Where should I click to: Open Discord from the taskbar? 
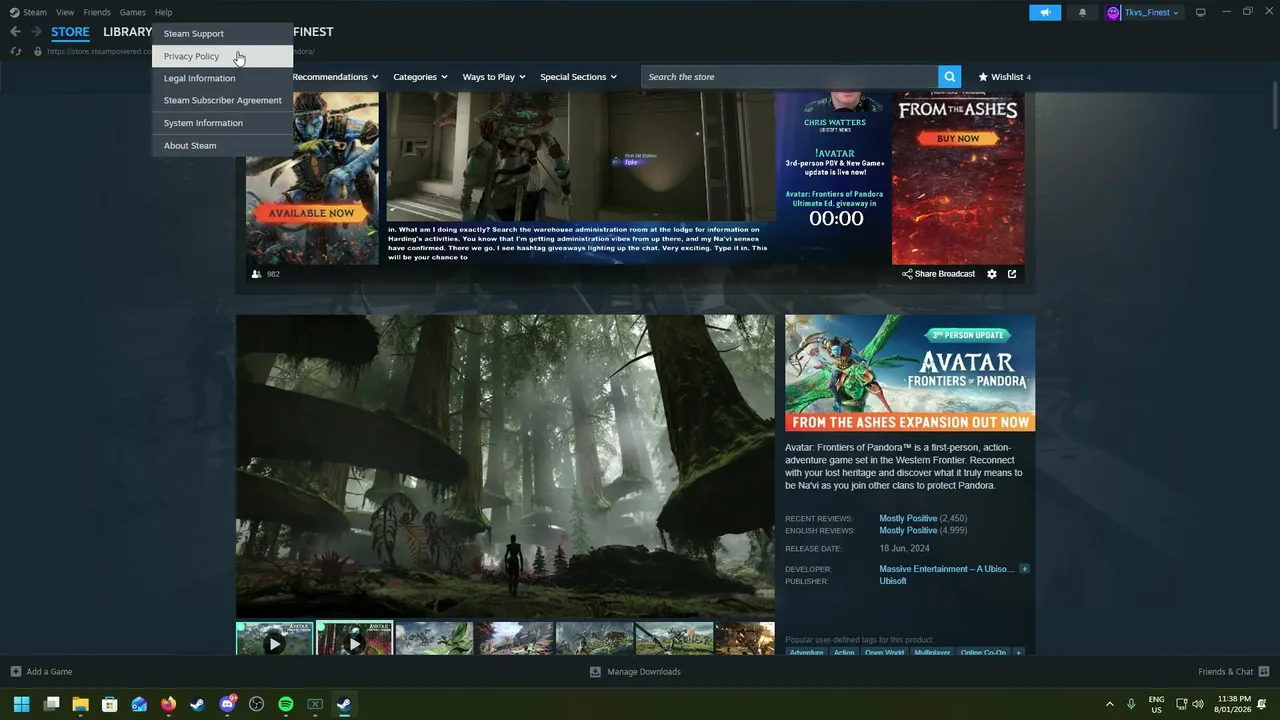(x=227, y=704)
